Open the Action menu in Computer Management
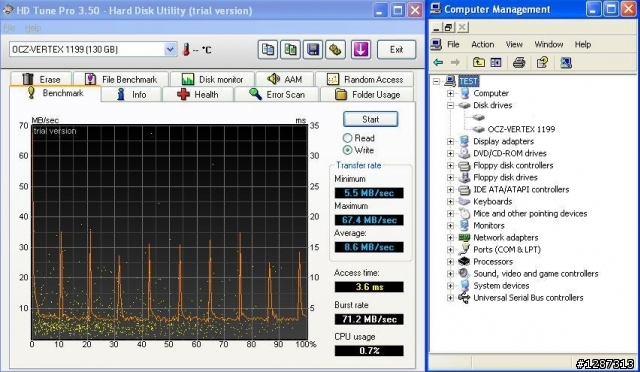 click(482, 44)
